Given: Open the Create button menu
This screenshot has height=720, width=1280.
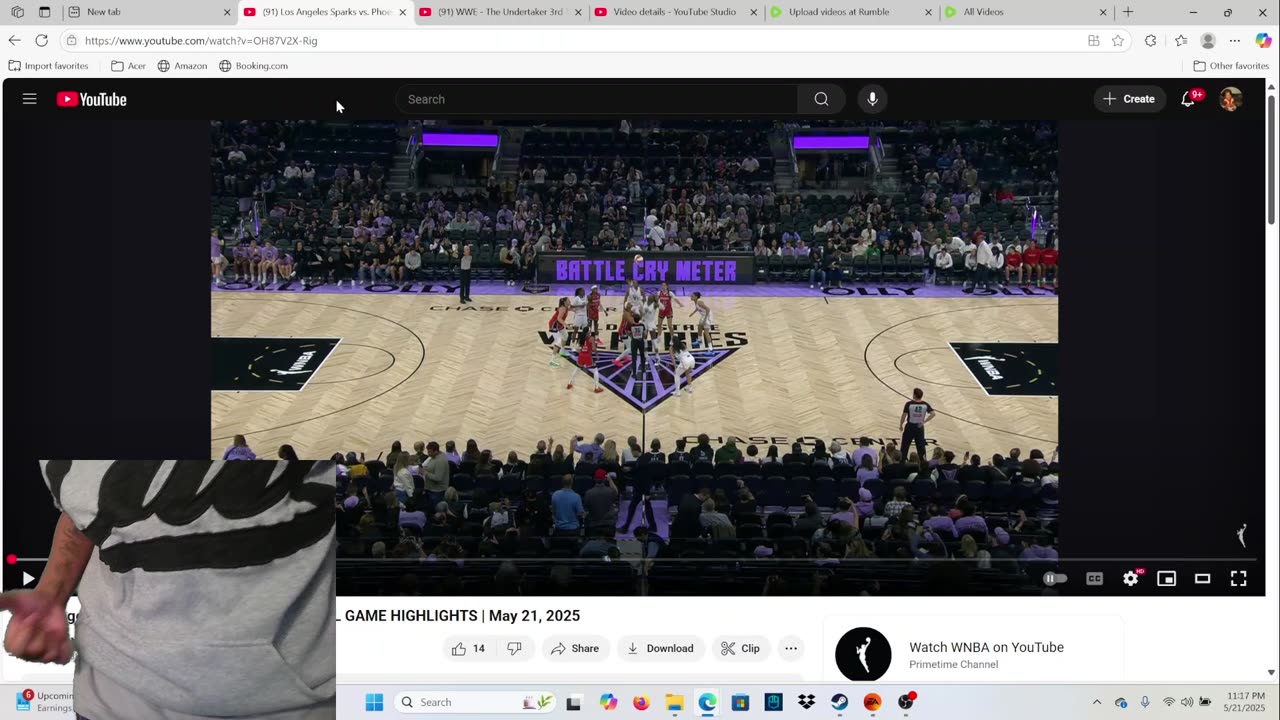Looking at the screenshot, I should pyautogui.click(x=1129, y=99).
